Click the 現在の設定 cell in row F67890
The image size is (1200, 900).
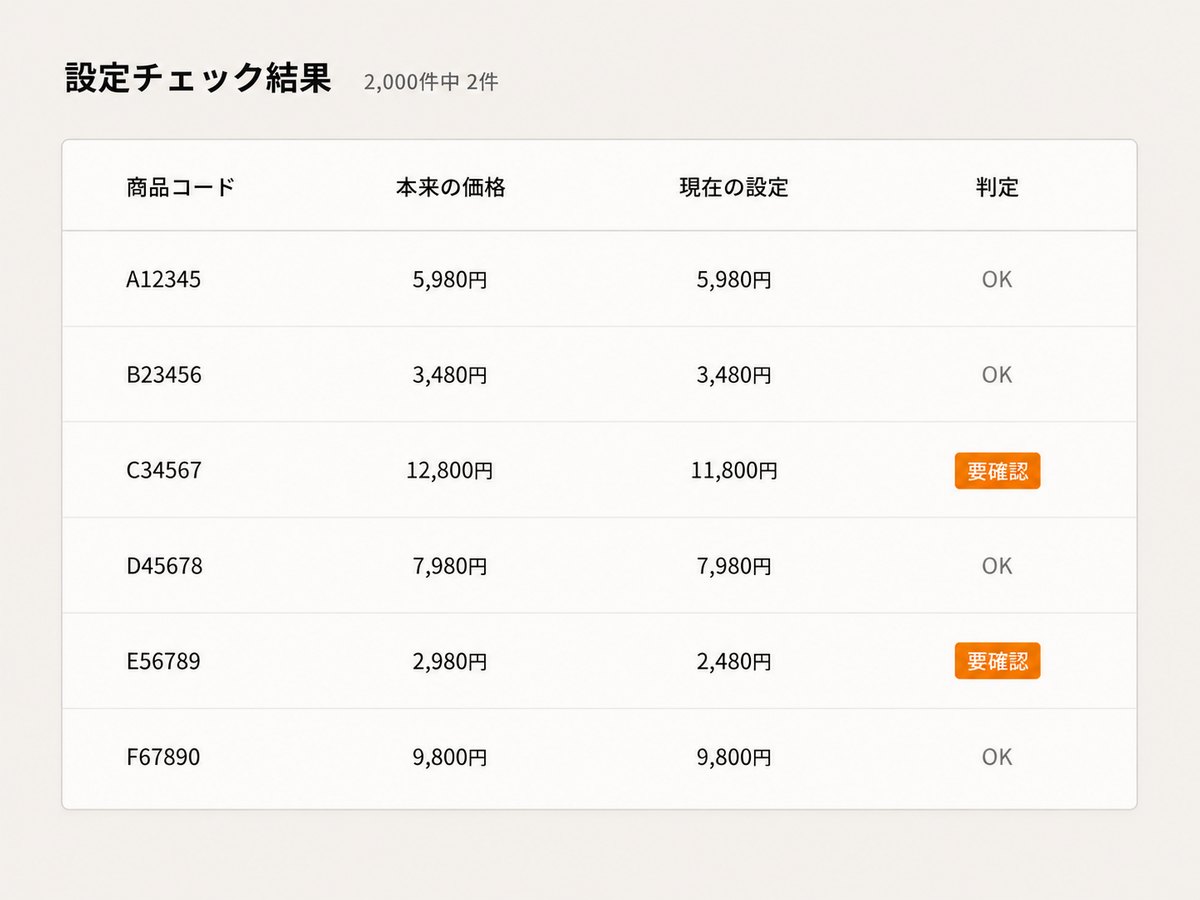734,757
